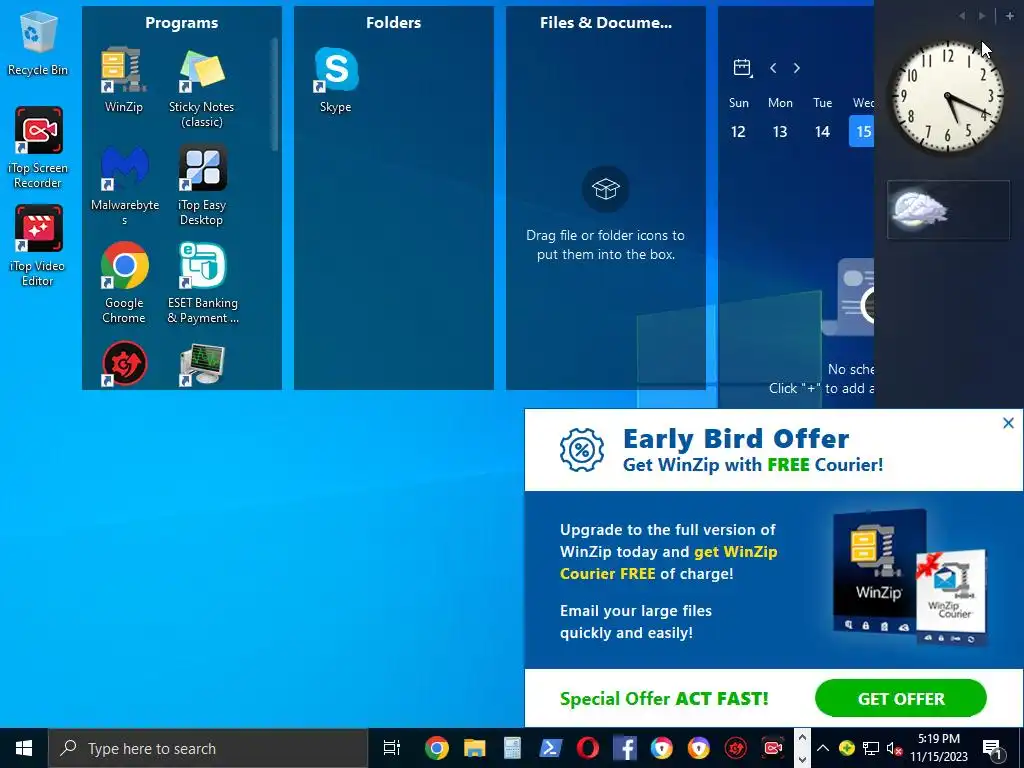Screen dimensions: 1024x768
Task: Close the WinZip Early Bird Offer popup
Action: coord(1008,423)
